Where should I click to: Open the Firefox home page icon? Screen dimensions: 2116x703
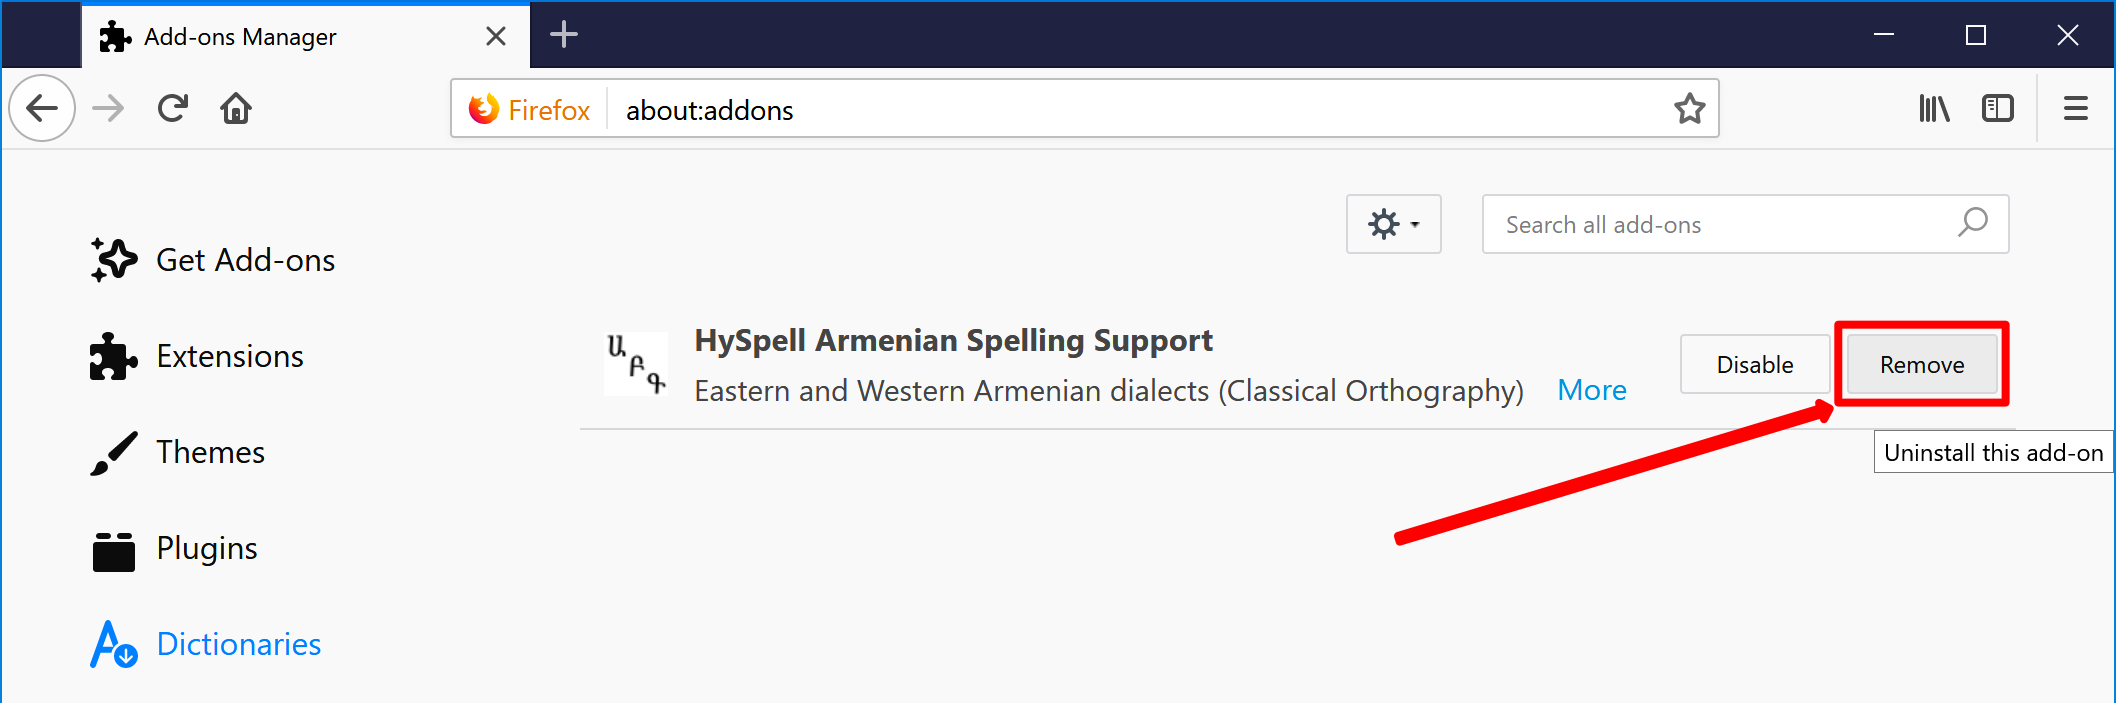(236, 108)
